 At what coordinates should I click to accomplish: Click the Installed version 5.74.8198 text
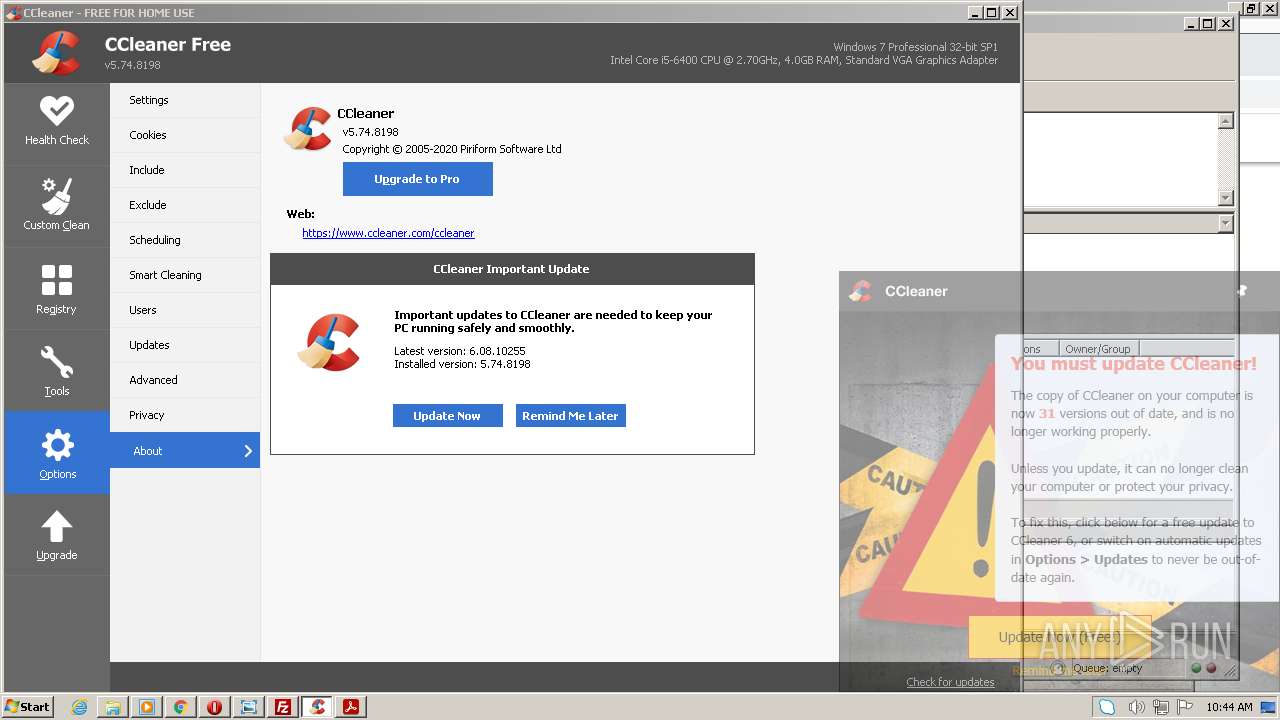tap(462, 364)
